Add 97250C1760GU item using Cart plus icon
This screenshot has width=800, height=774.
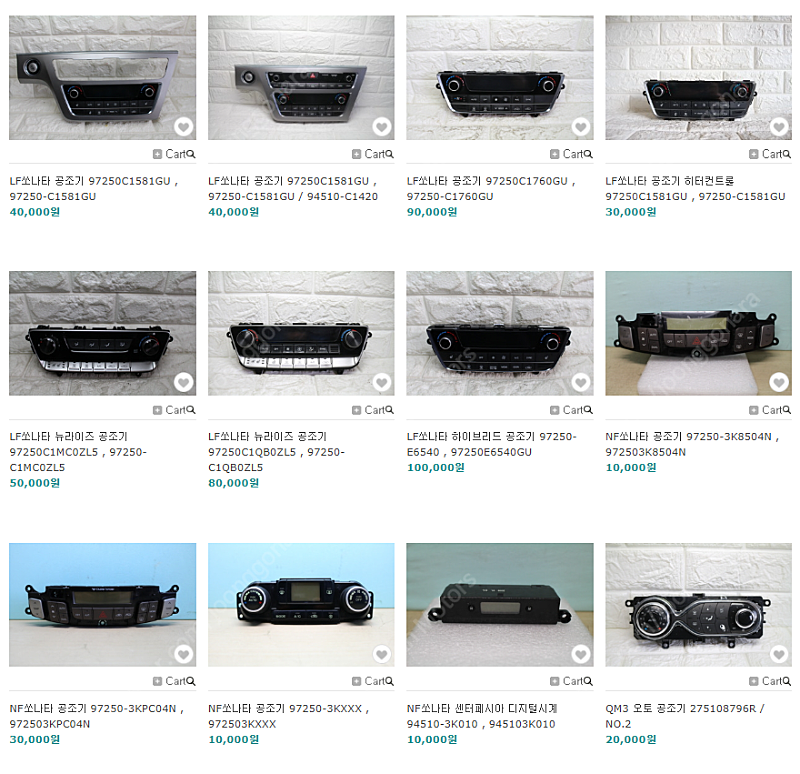[555, 154]
